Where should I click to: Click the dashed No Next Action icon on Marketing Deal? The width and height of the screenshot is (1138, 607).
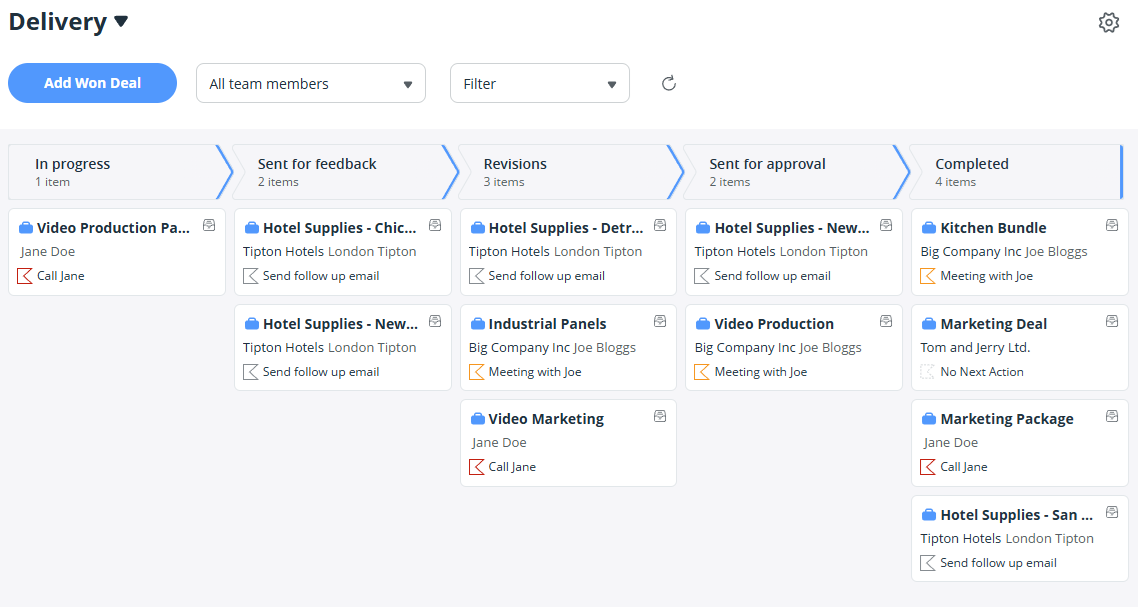pos(928,372)
